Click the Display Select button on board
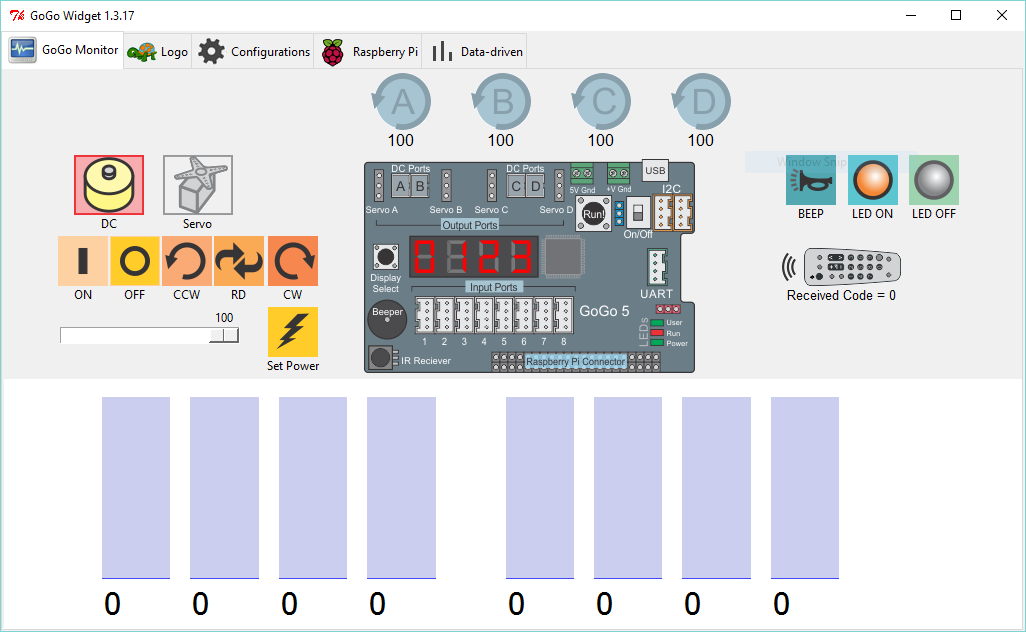Screen dimensions: 1026x632 click(x=385, y=257)
